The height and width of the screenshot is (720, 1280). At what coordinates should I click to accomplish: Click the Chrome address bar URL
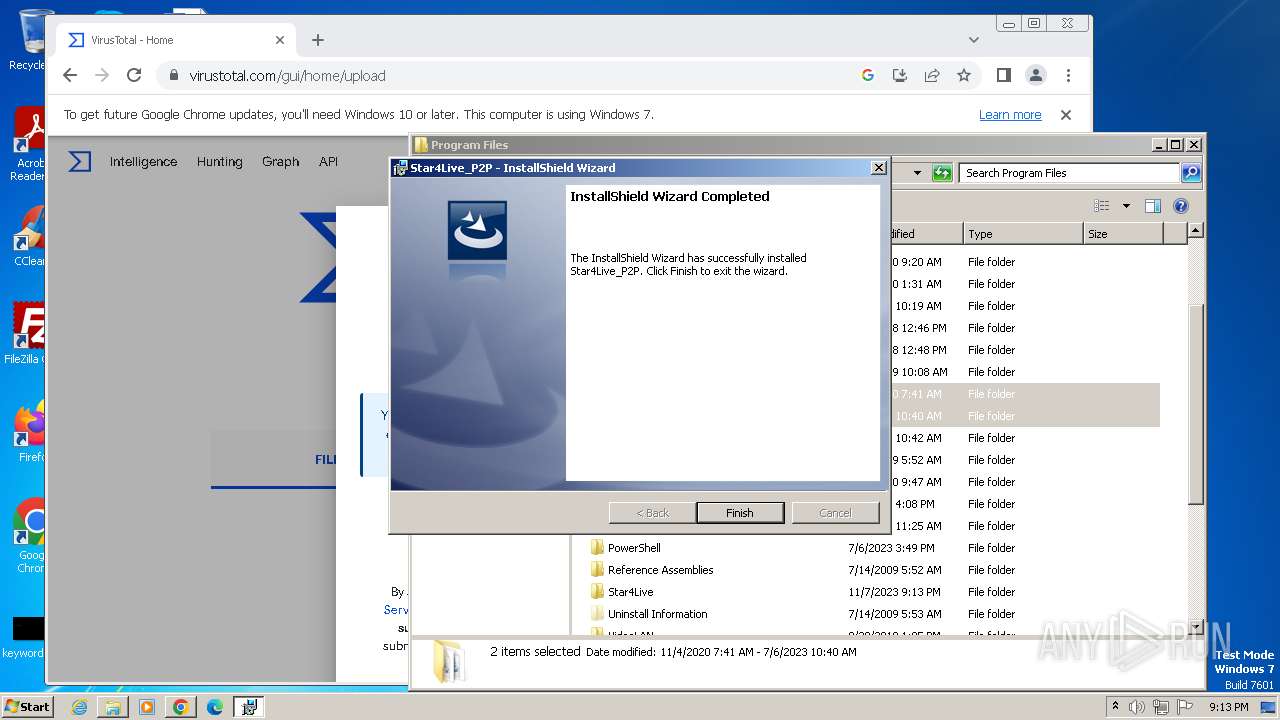coord(287,75)
